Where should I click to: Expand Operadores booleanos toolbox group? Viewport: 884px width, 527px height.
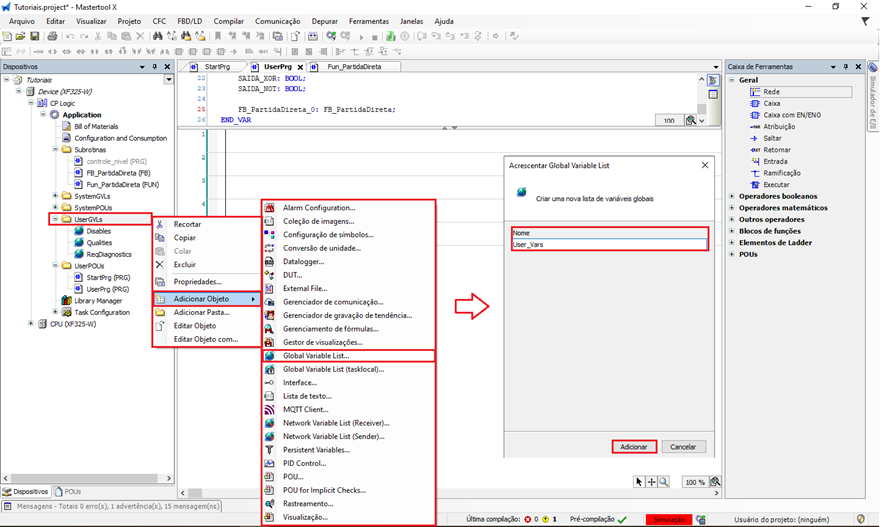[733, 196]
